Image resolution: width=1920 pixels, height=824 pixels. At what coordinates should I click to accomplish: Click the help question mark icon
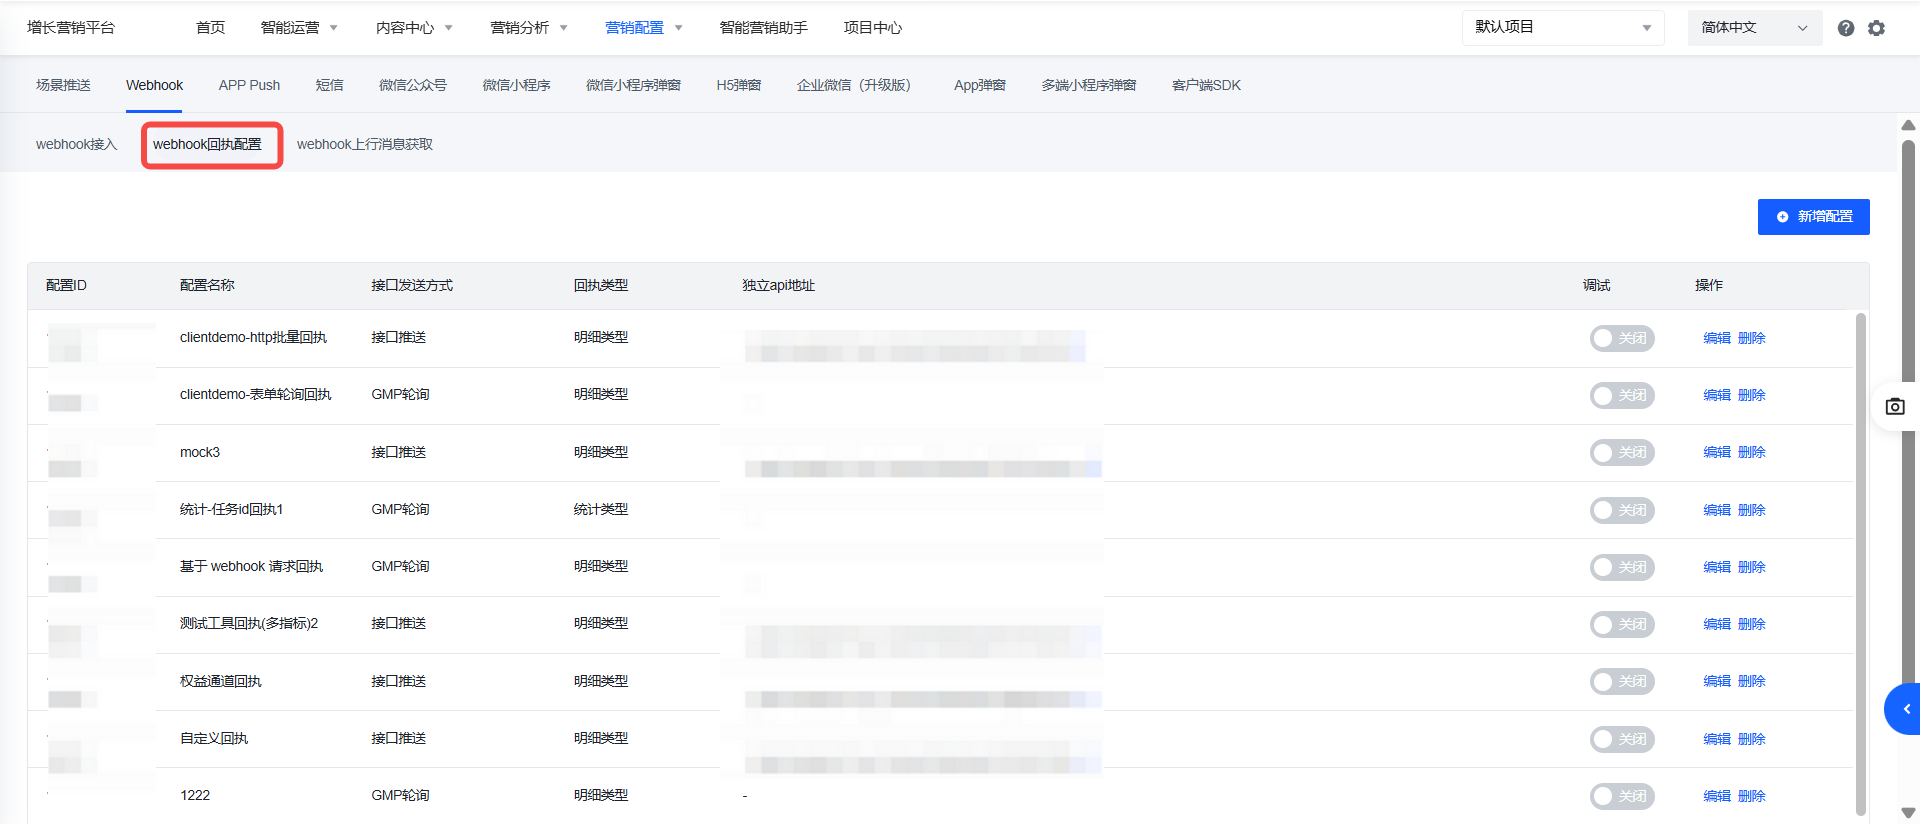pos(1845,28)
